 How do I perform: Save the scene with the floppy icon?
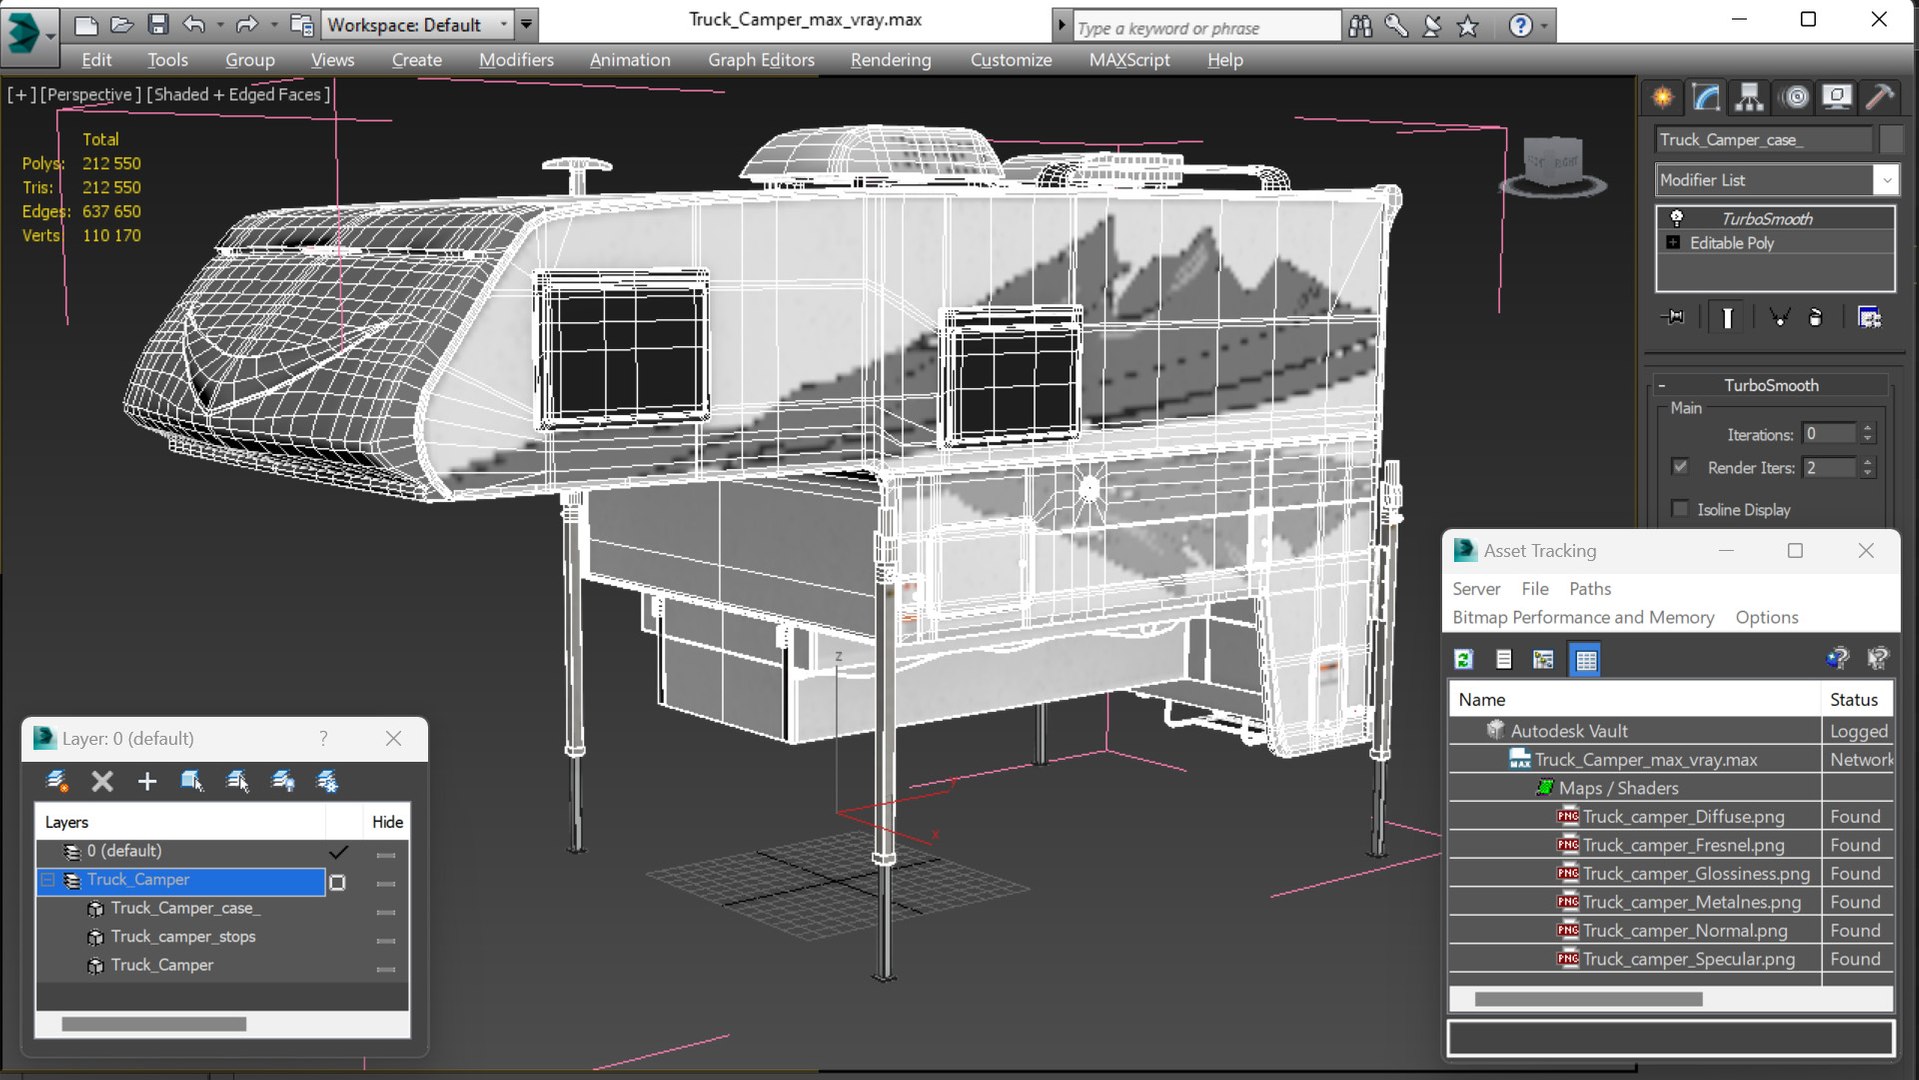(158, 25)
